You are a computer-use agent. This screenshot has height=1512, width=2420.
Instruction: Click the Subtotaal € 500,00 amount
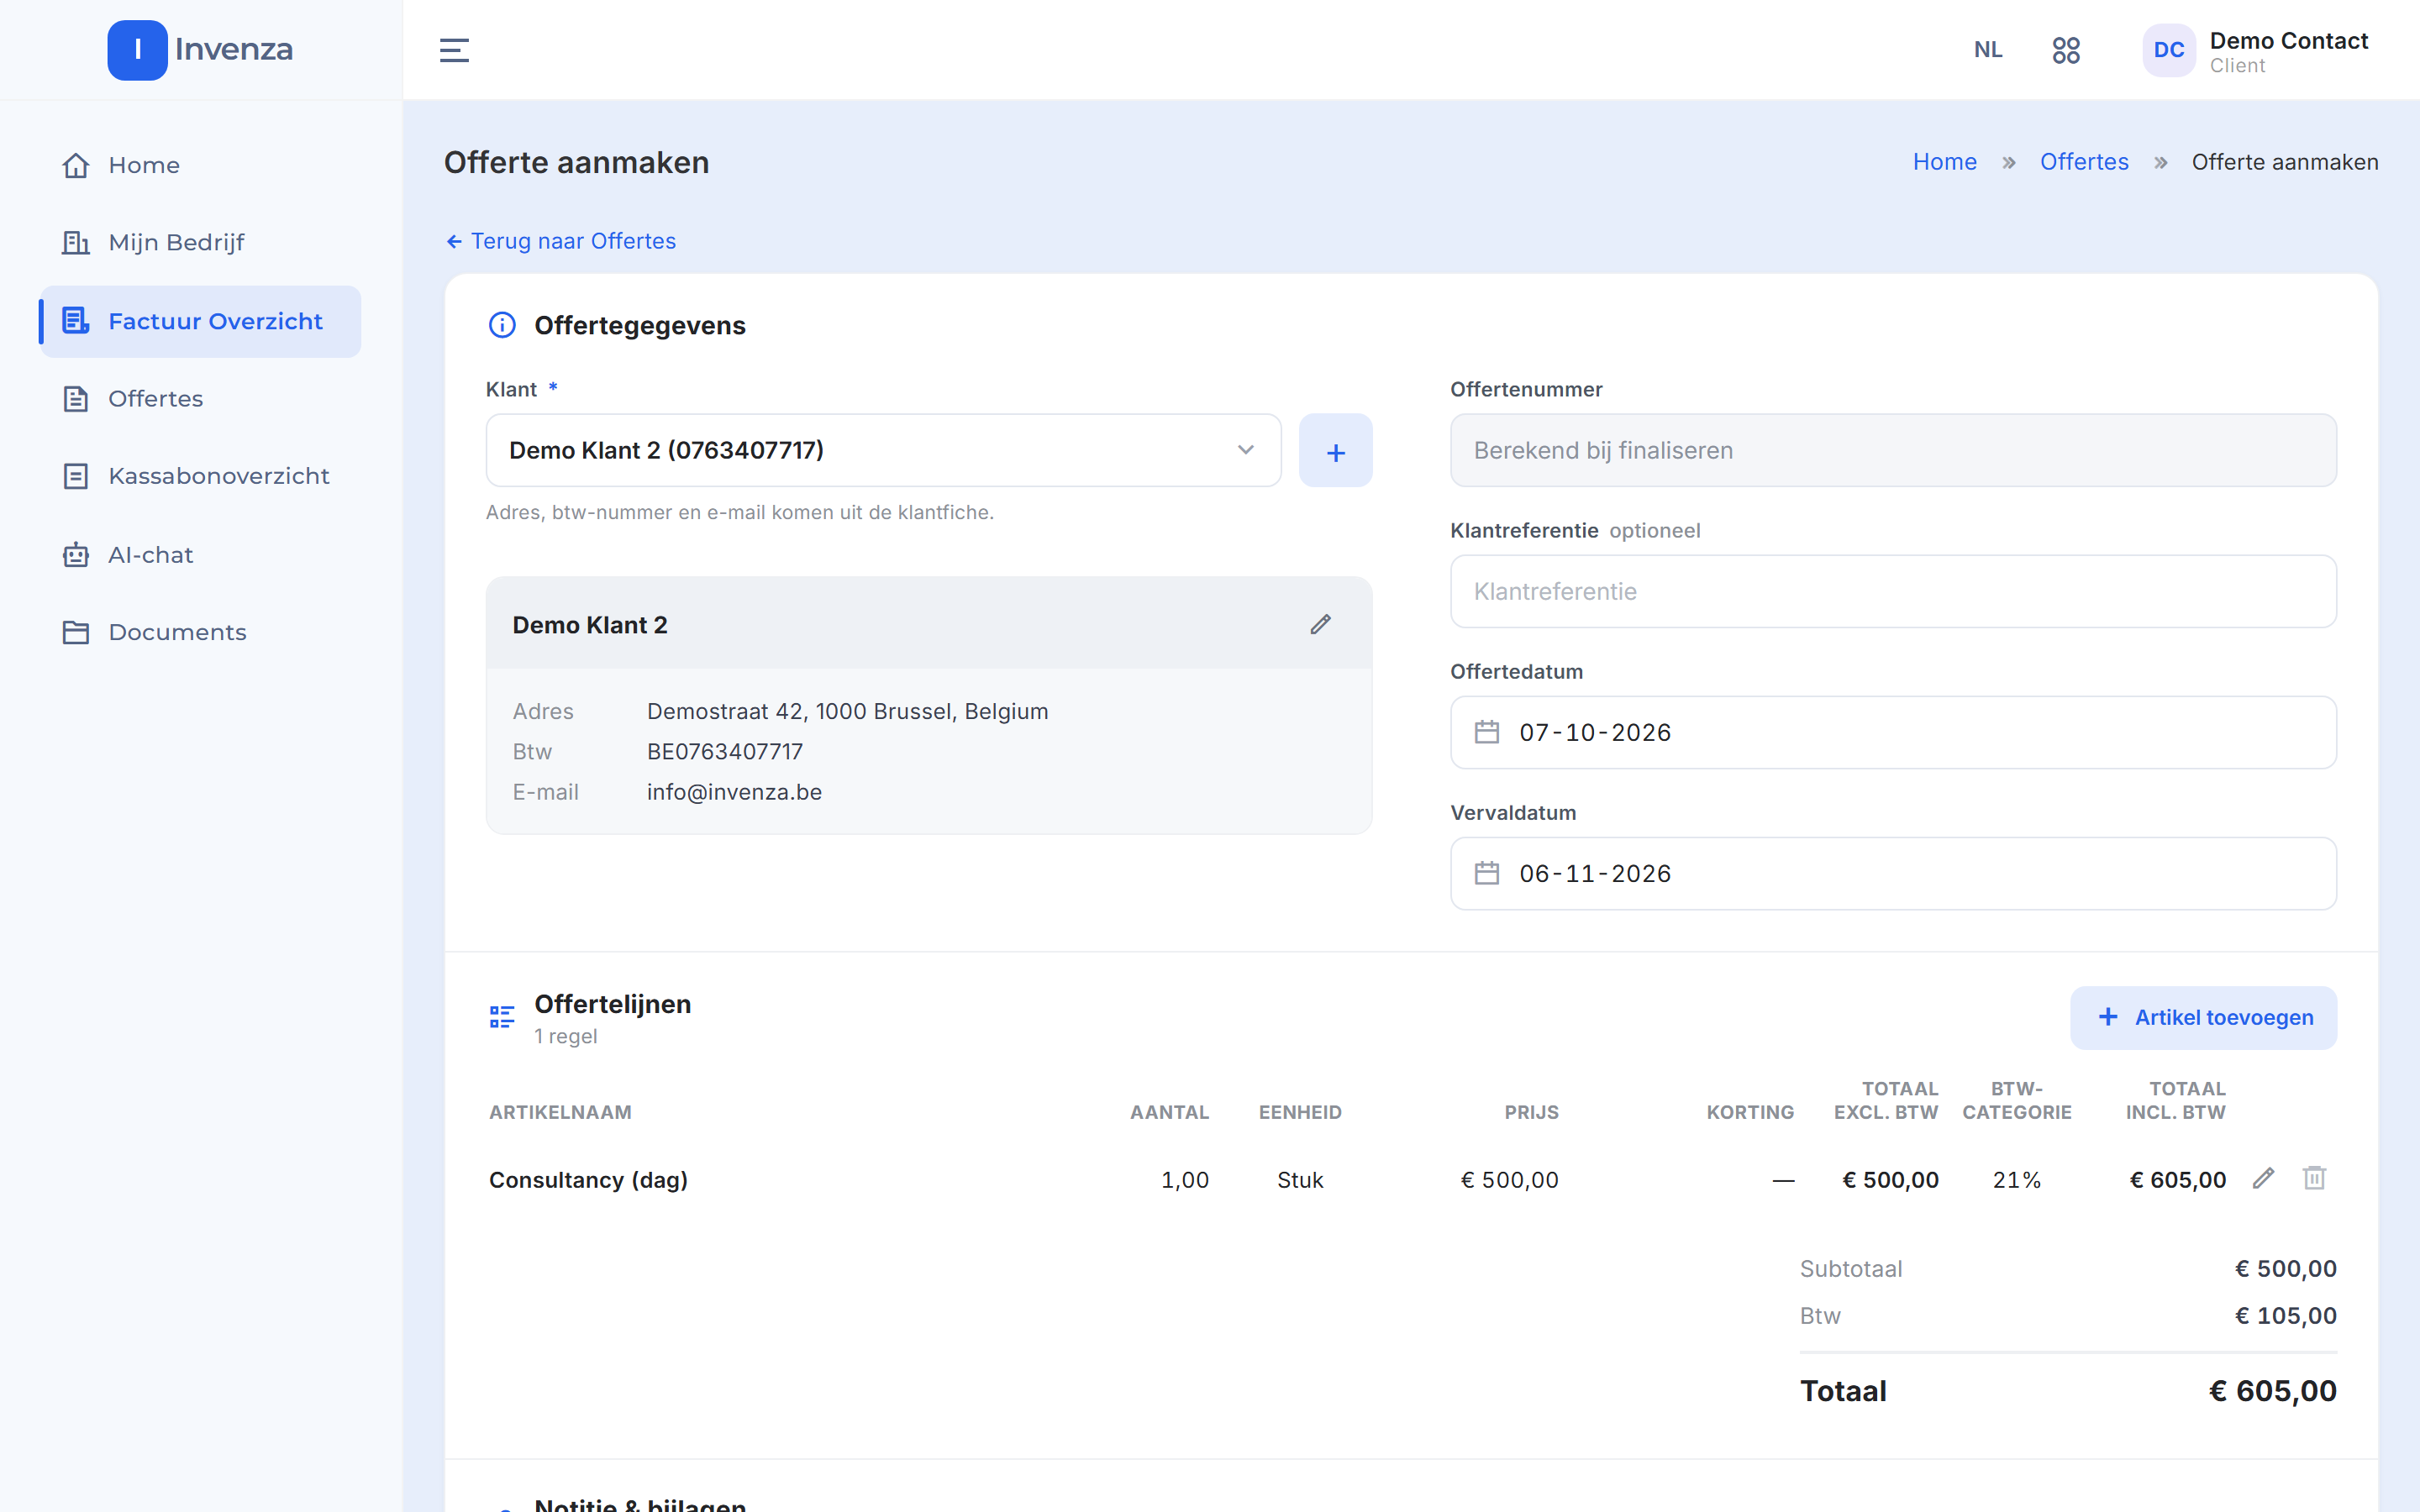[2286, 1269]
